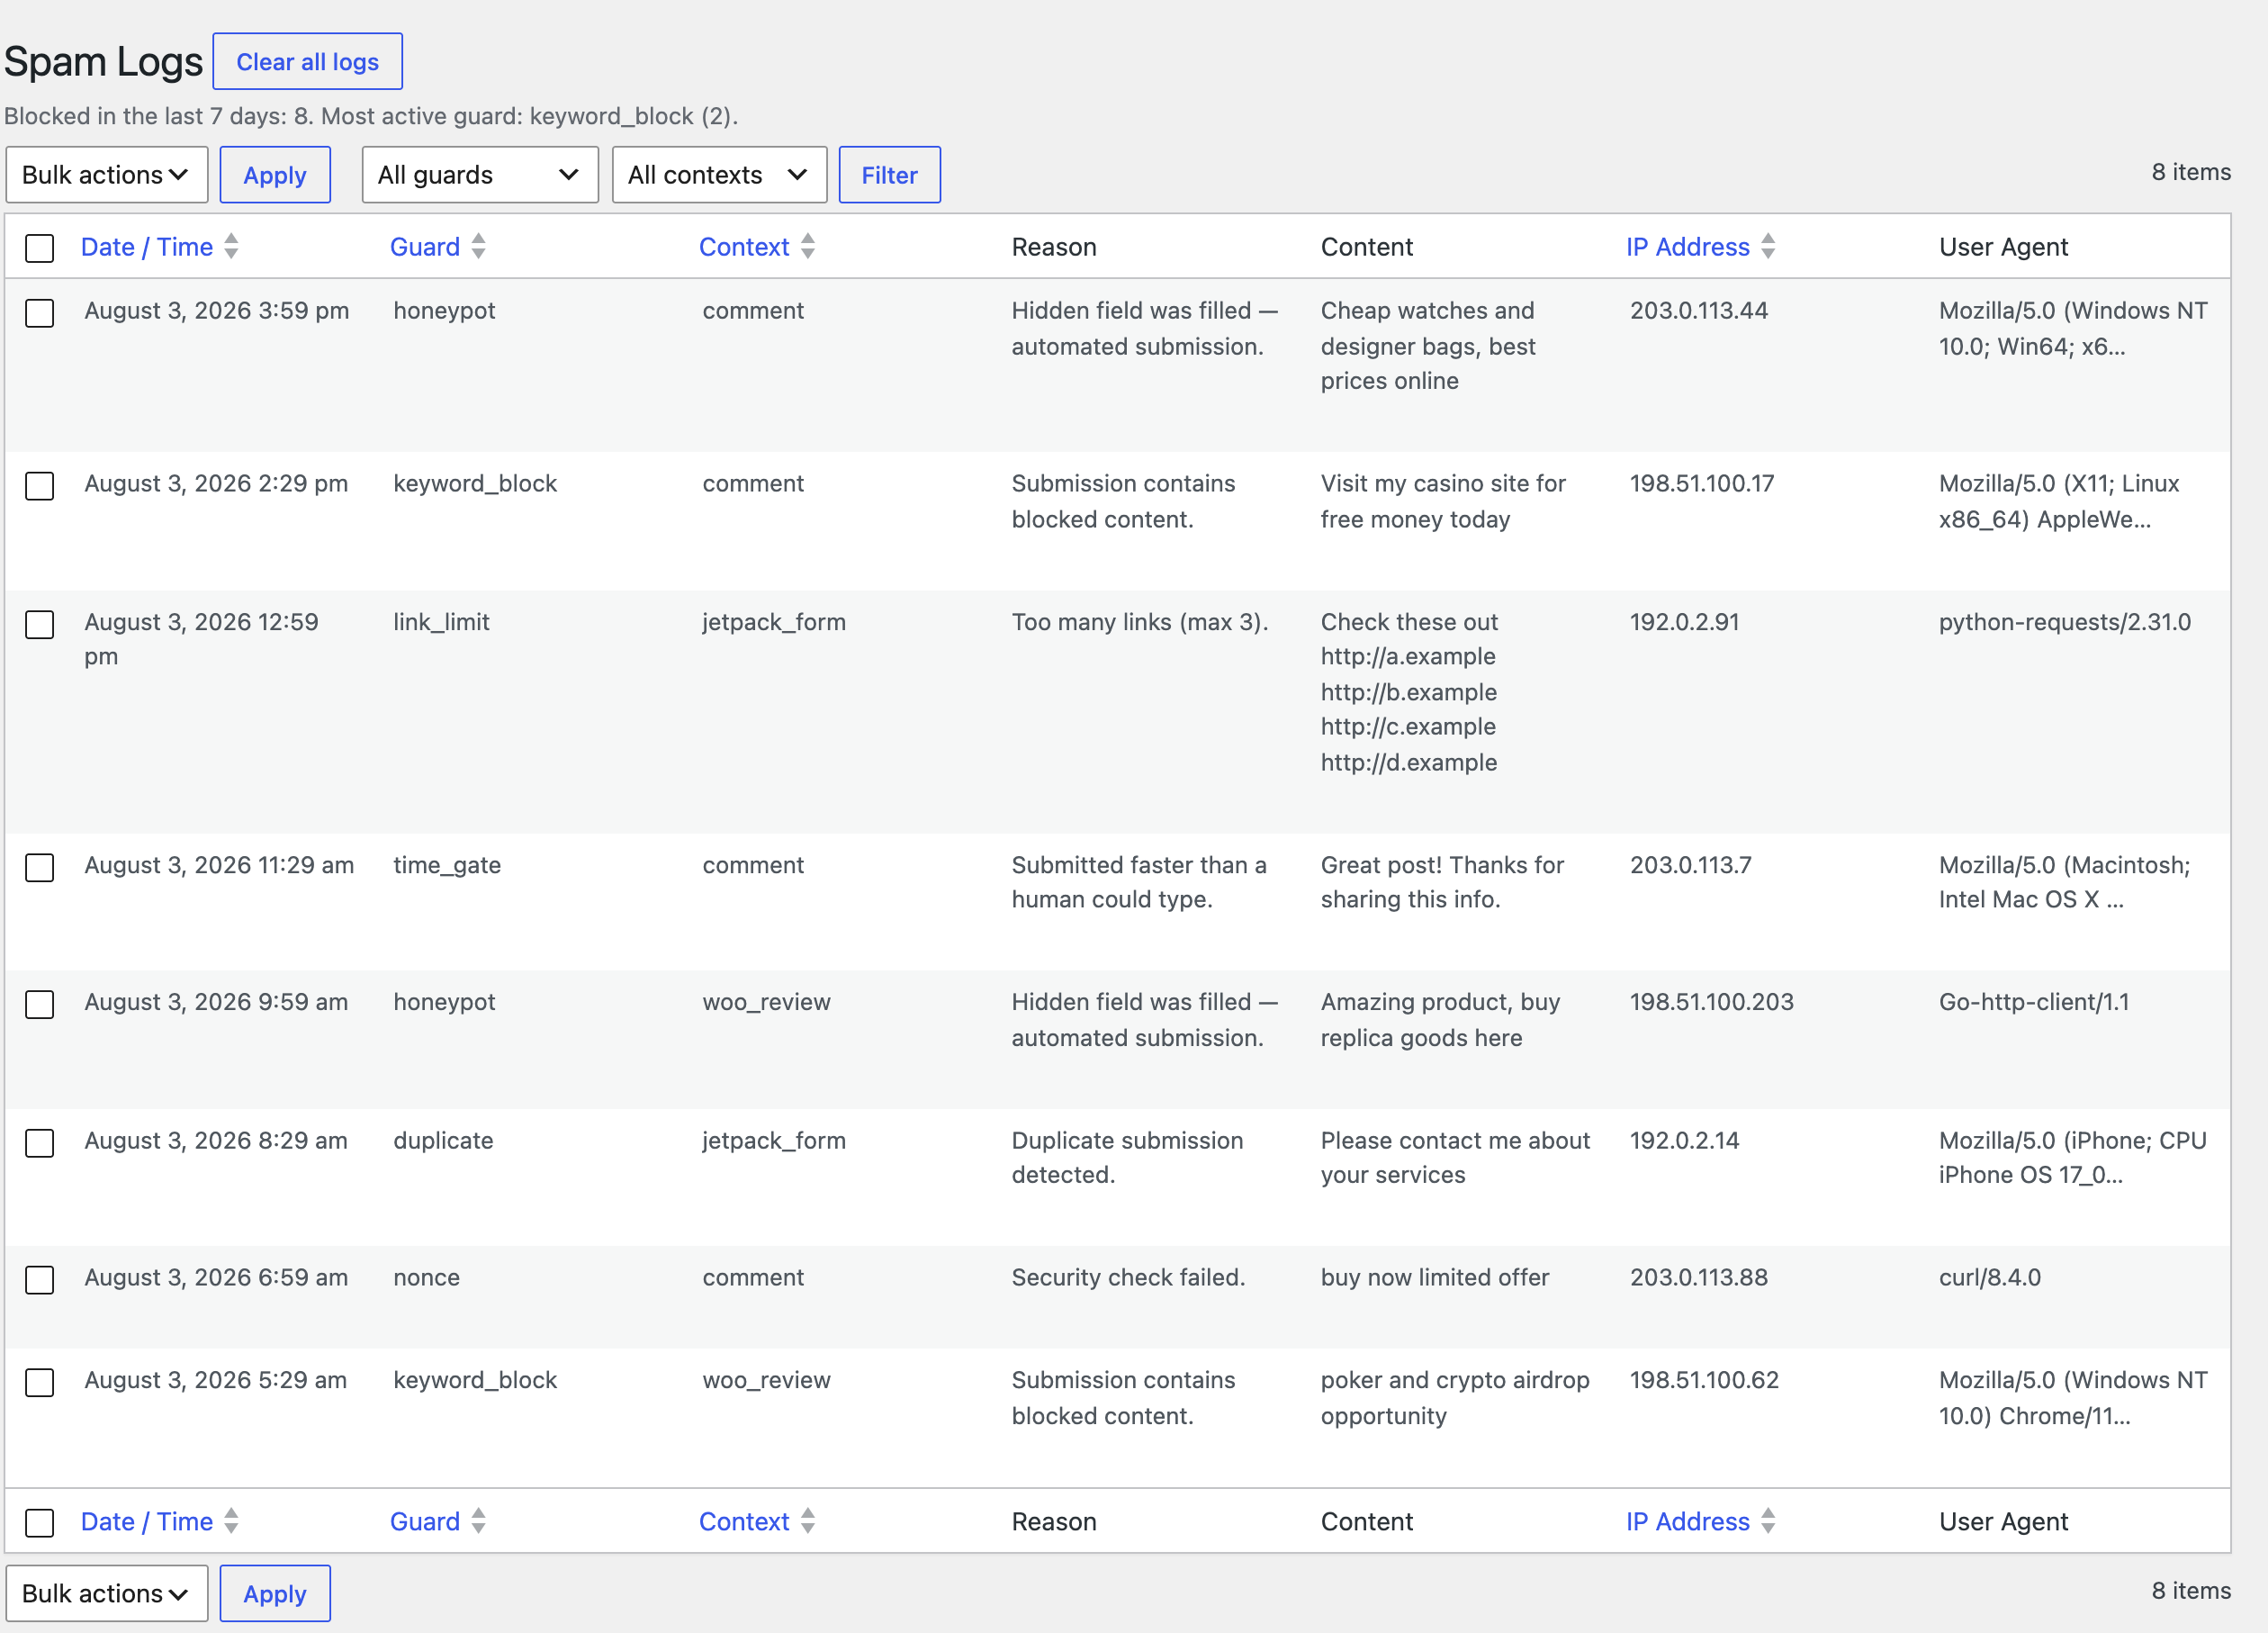Screen dimensions: 2268x1633
Task: Sort by top Context column link
Action: point(744,247)
